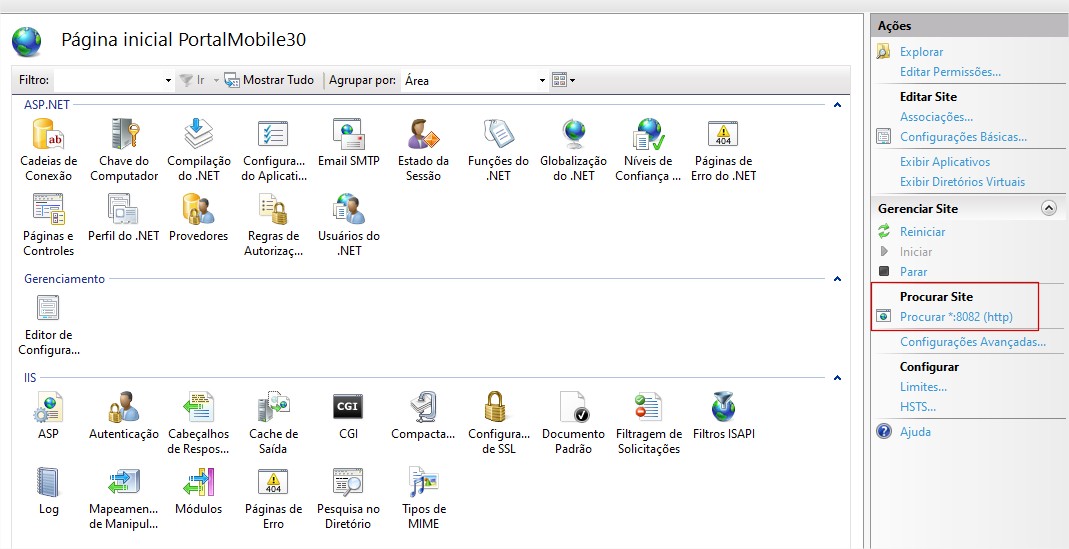Click the Explorar folder icon
The height and width of the screenshot is (549, 1069).
click(x=884, y=51)
